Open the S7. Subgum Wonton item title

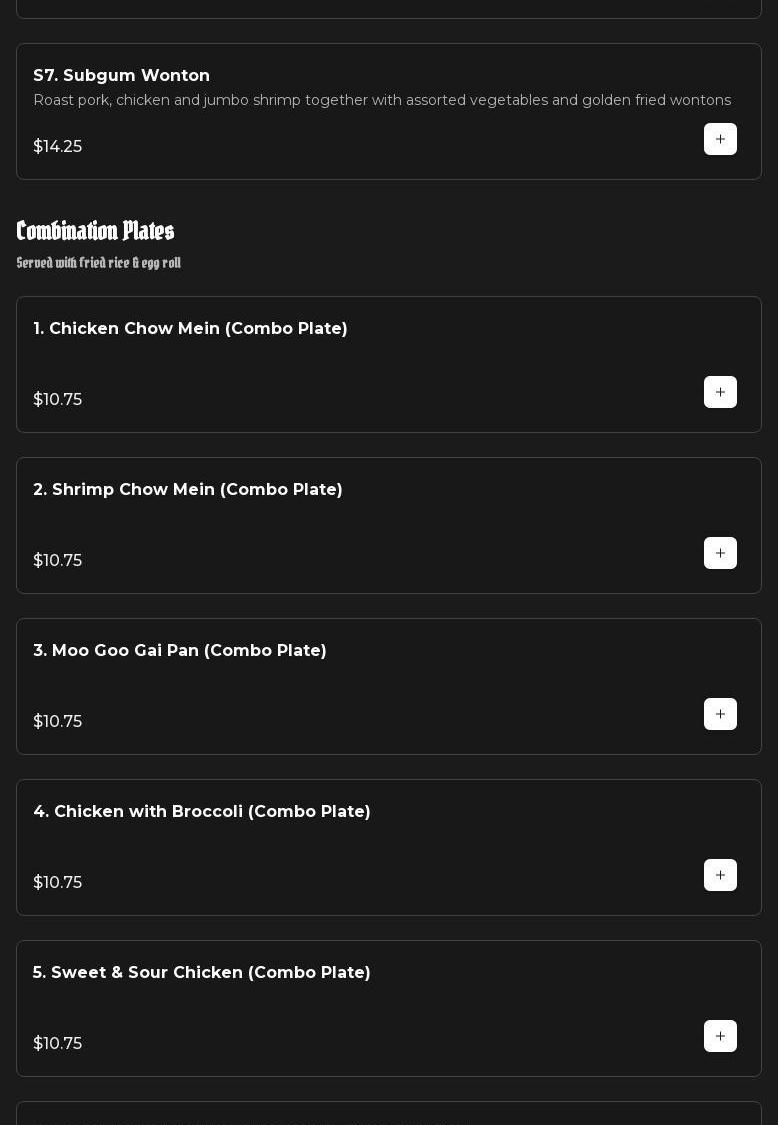[121, 76]
